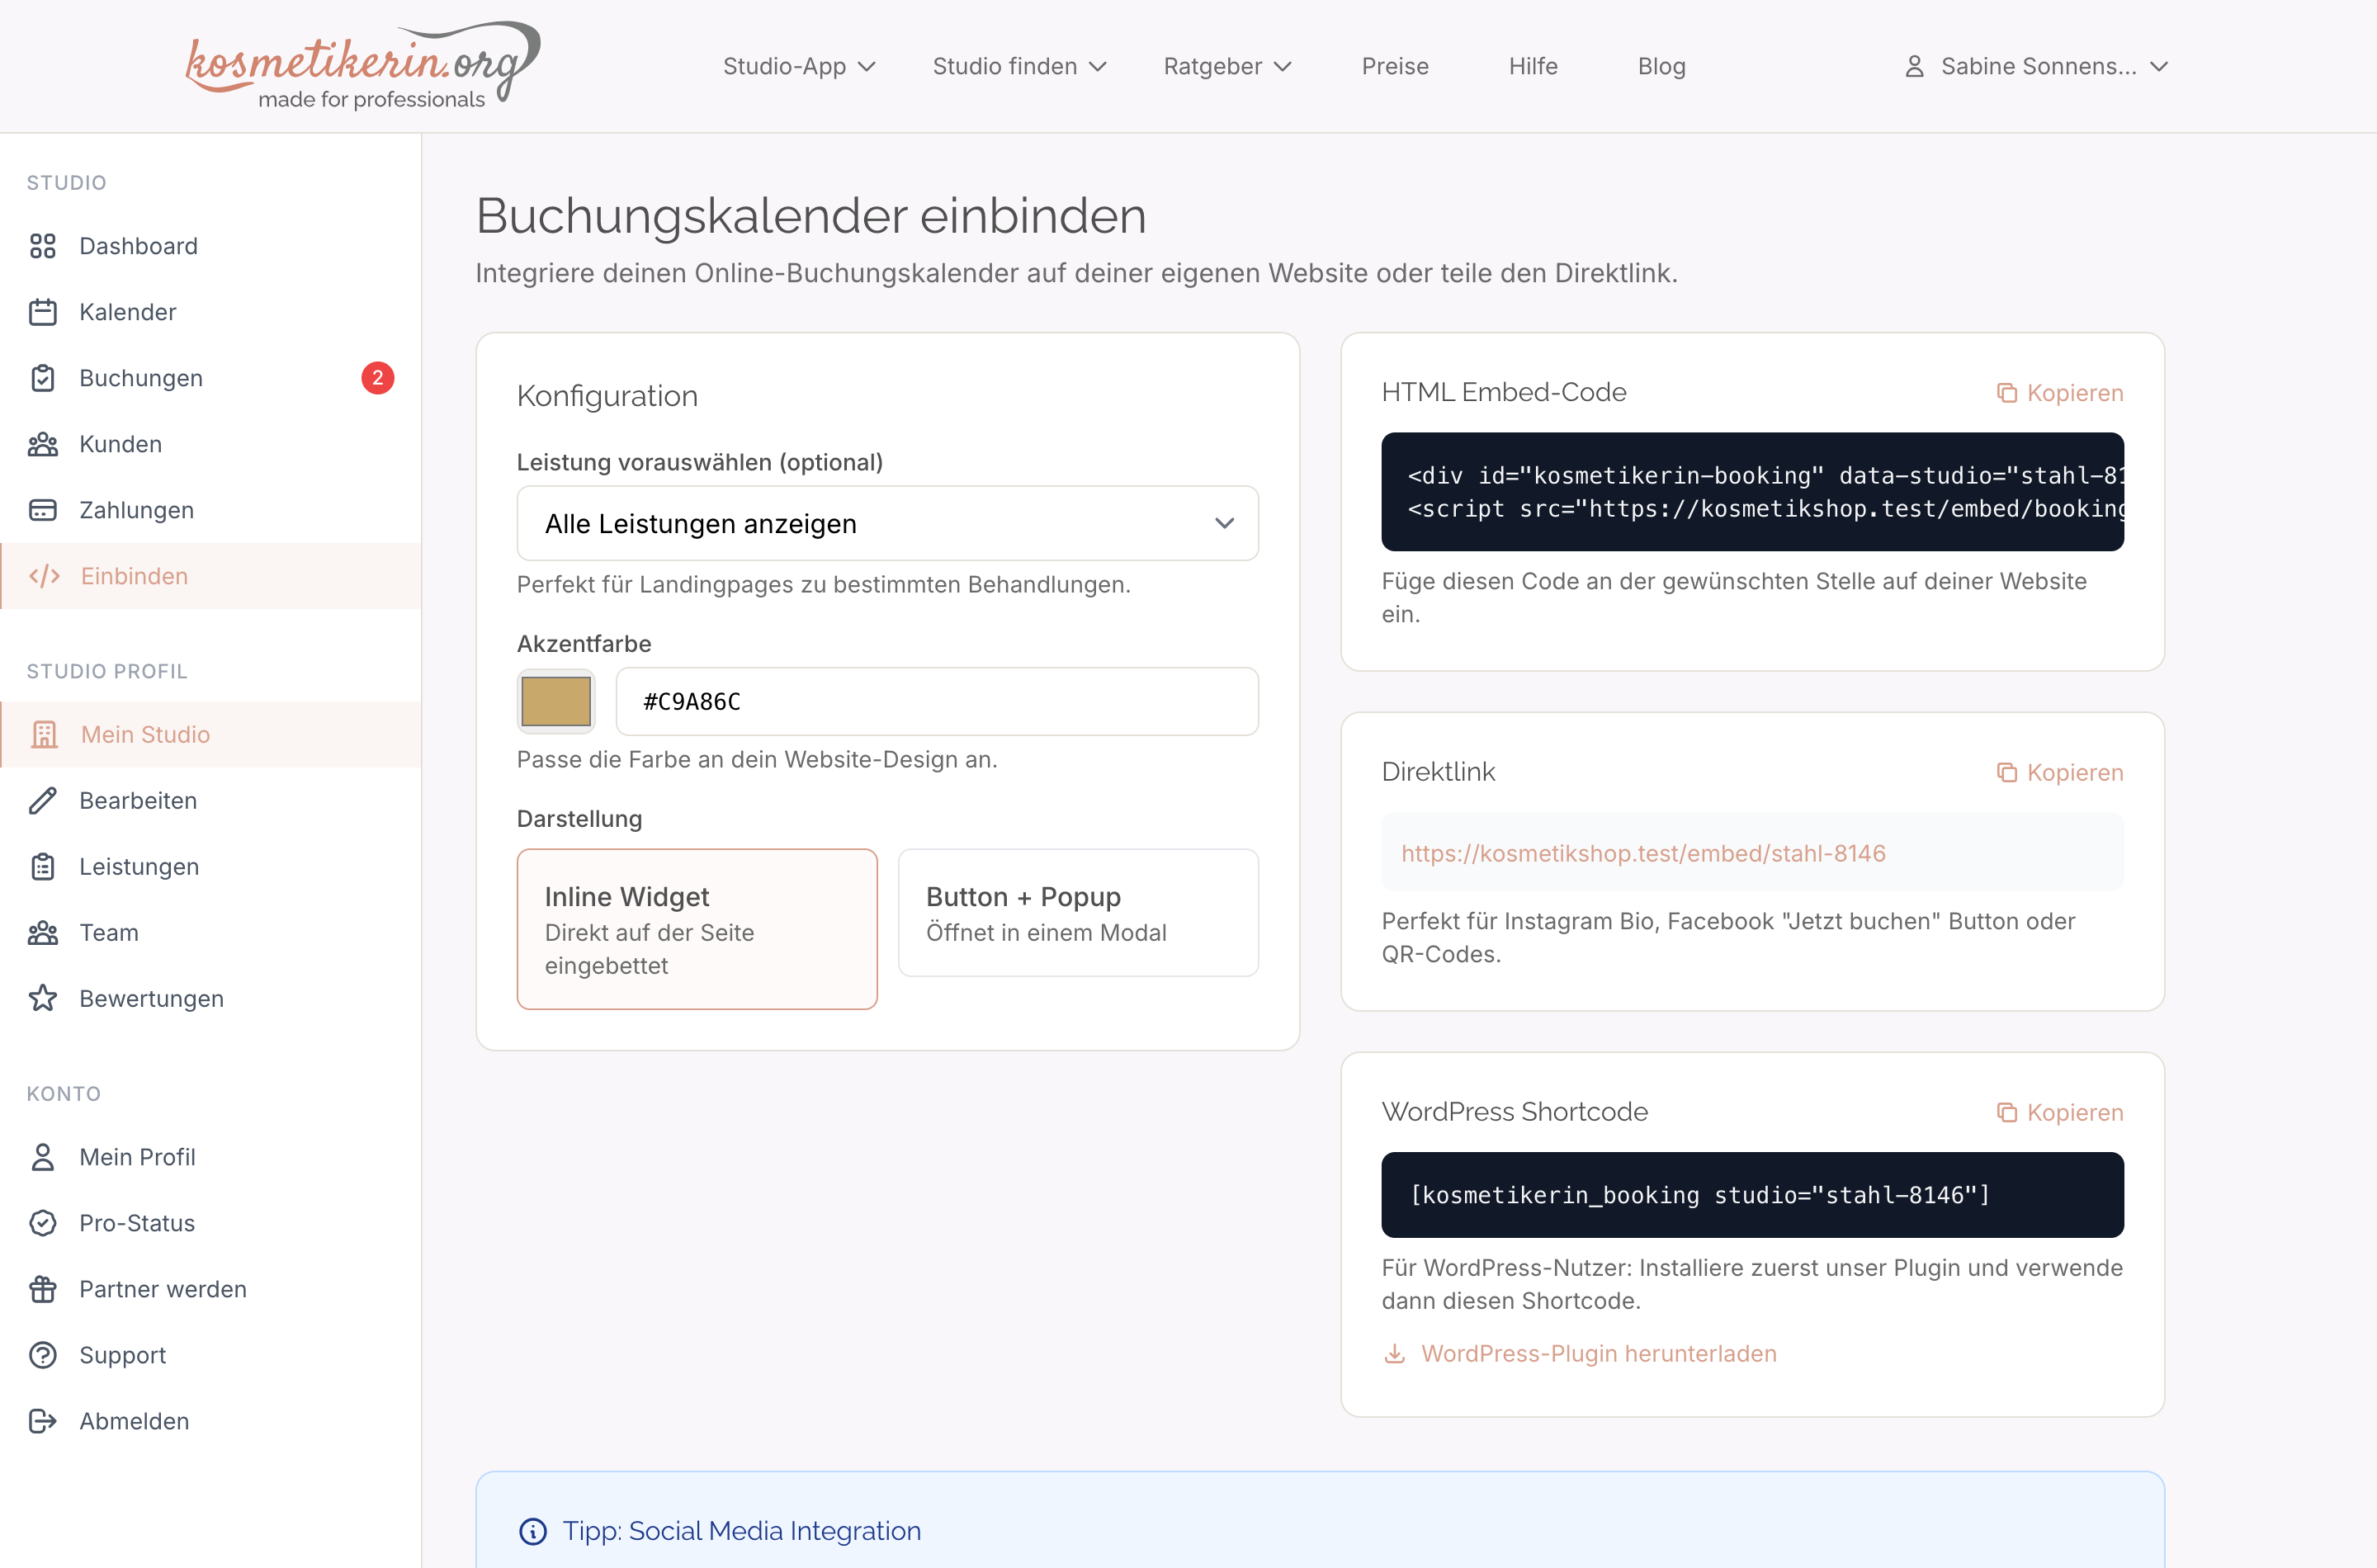The width and height of the screenshot is (2377, 1568).
Task: Select the Inline Widget display option
Action: click(x=697, y=929)
